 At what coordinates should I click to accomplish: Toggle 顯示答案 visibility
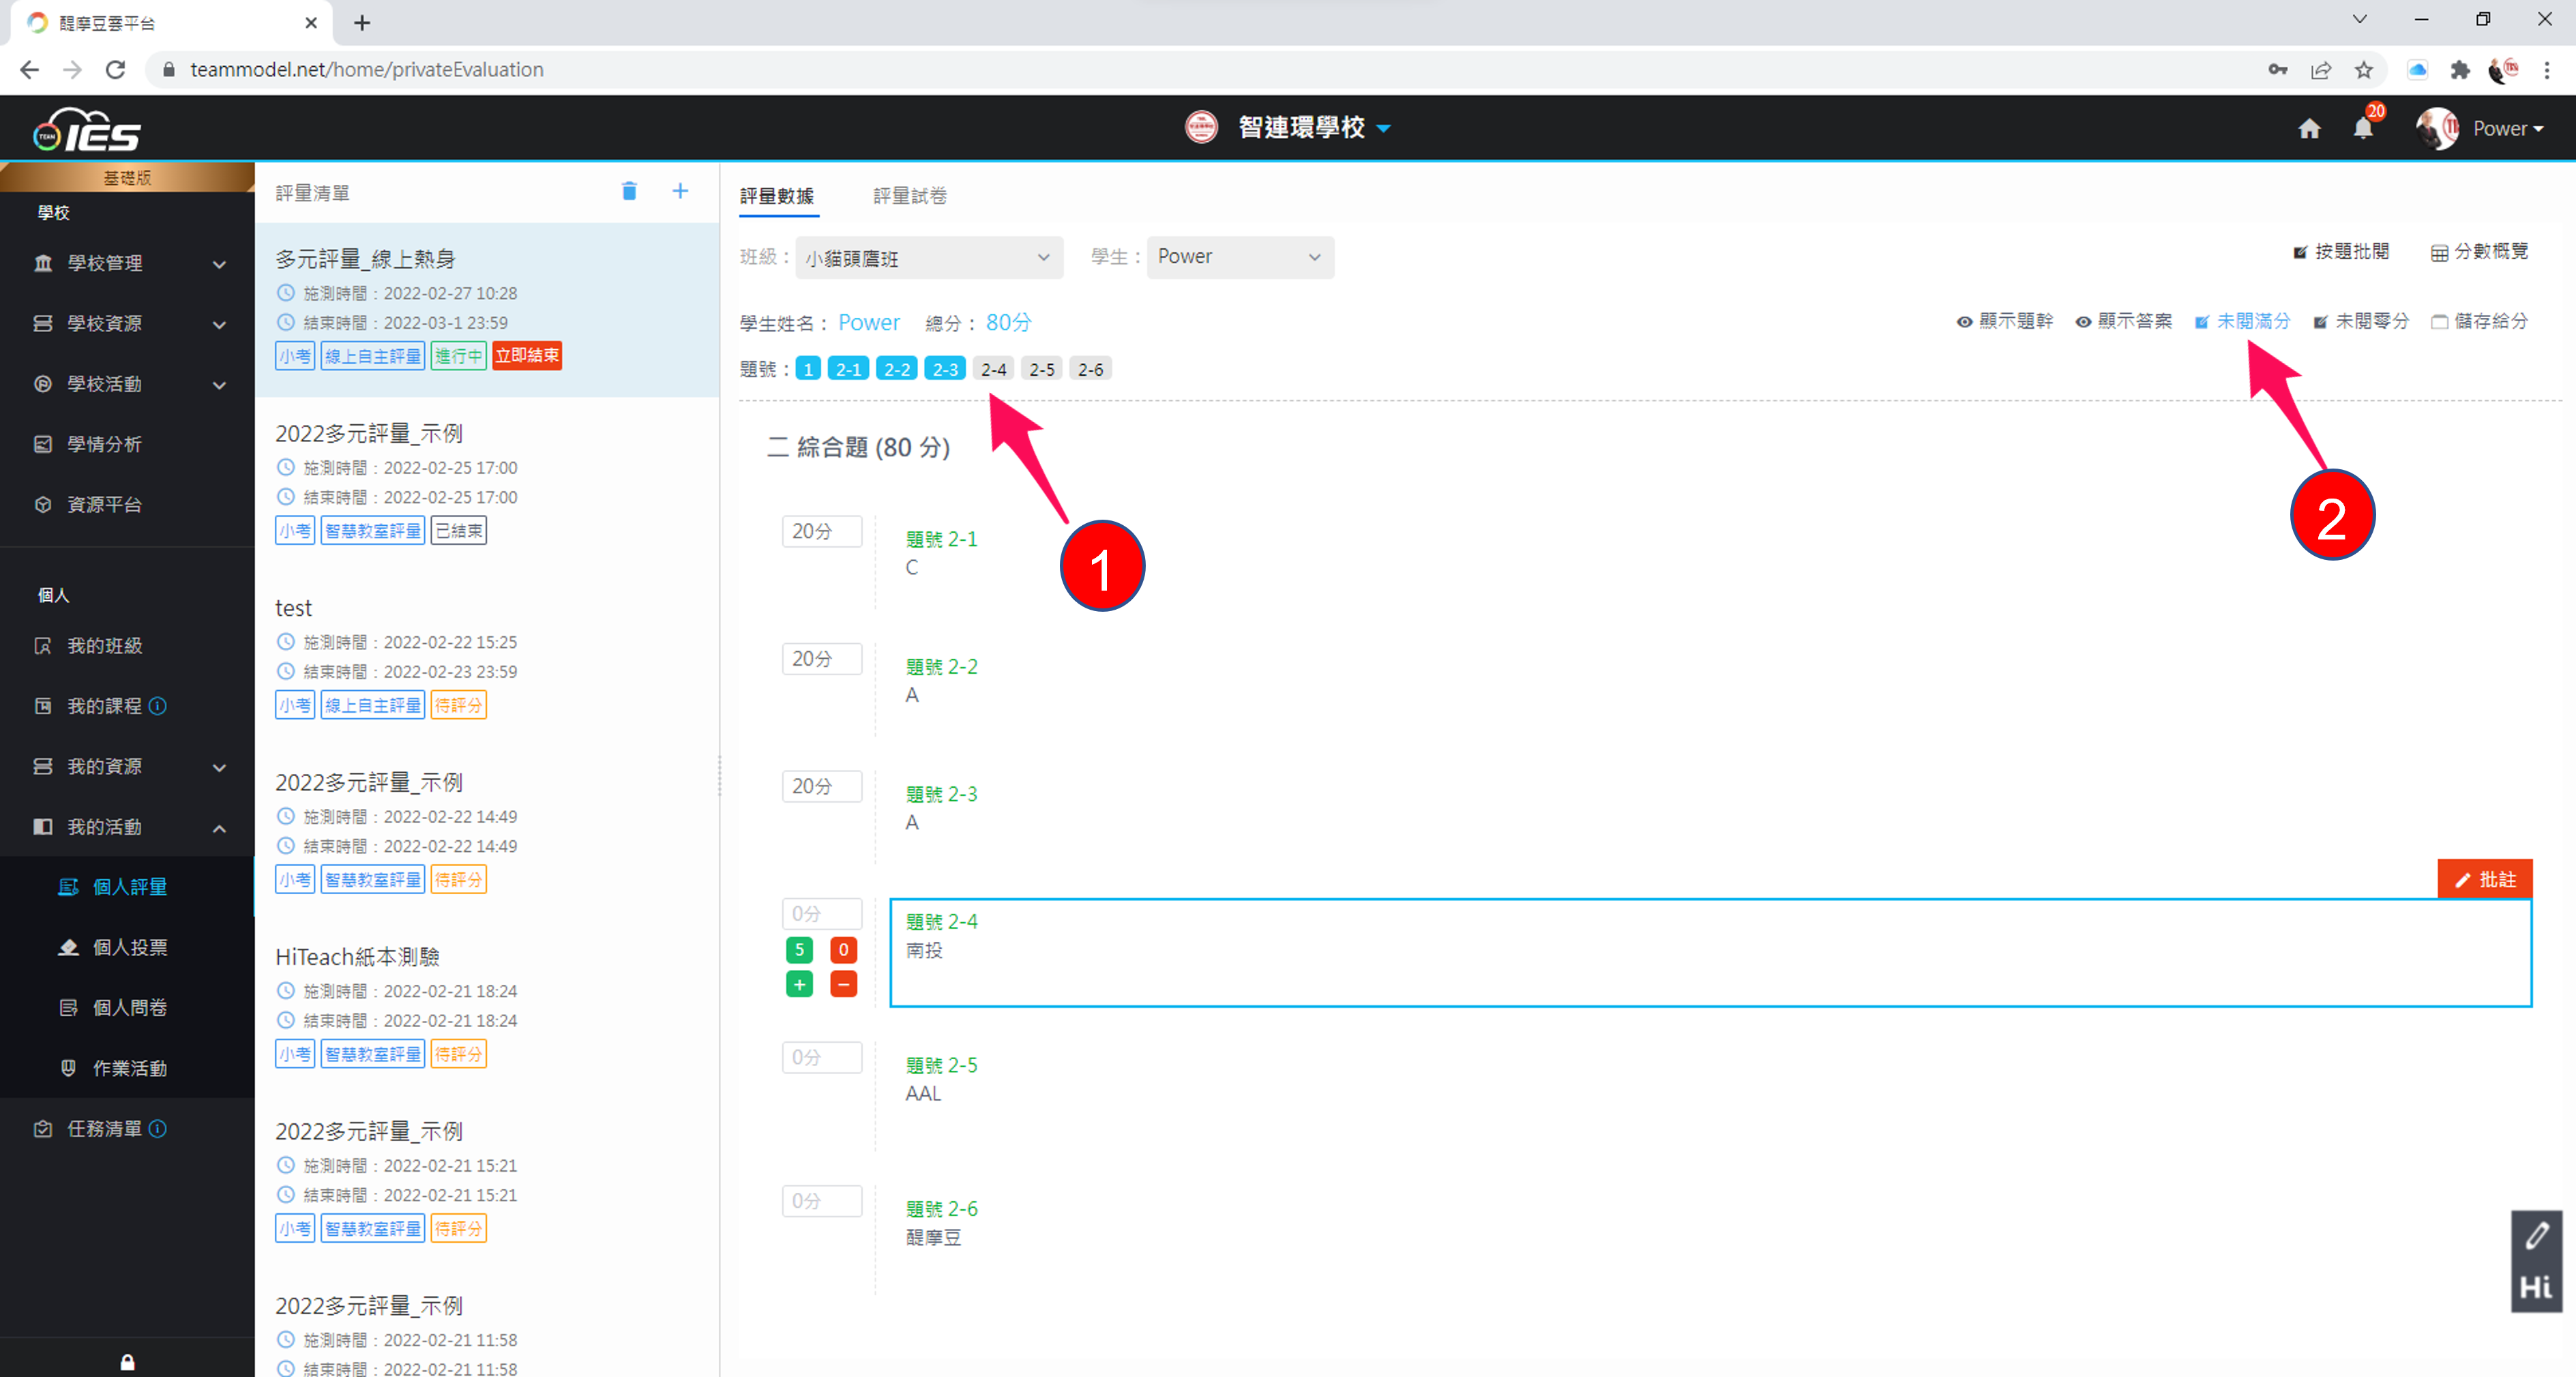point(2124,321)
